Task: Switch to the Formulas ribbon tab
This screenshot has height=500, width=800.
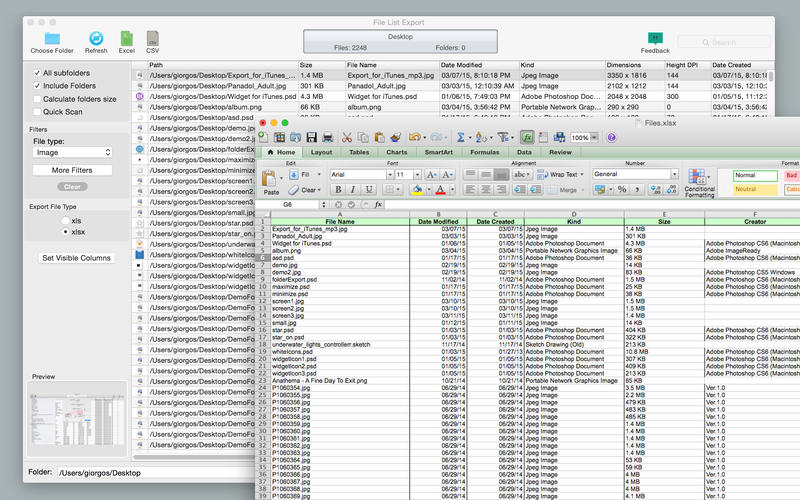Action: pos(485,153)
